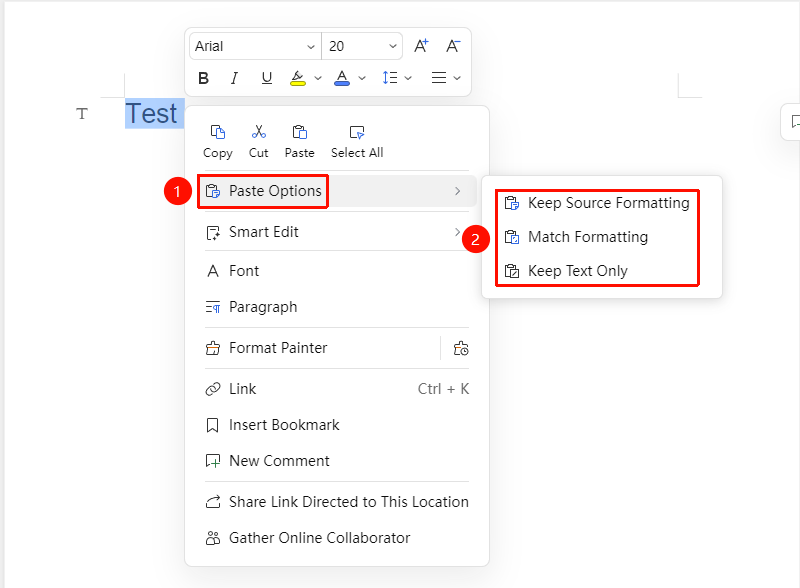Click the selected word Test
800x588 pixels.
(x=152, y=113)
